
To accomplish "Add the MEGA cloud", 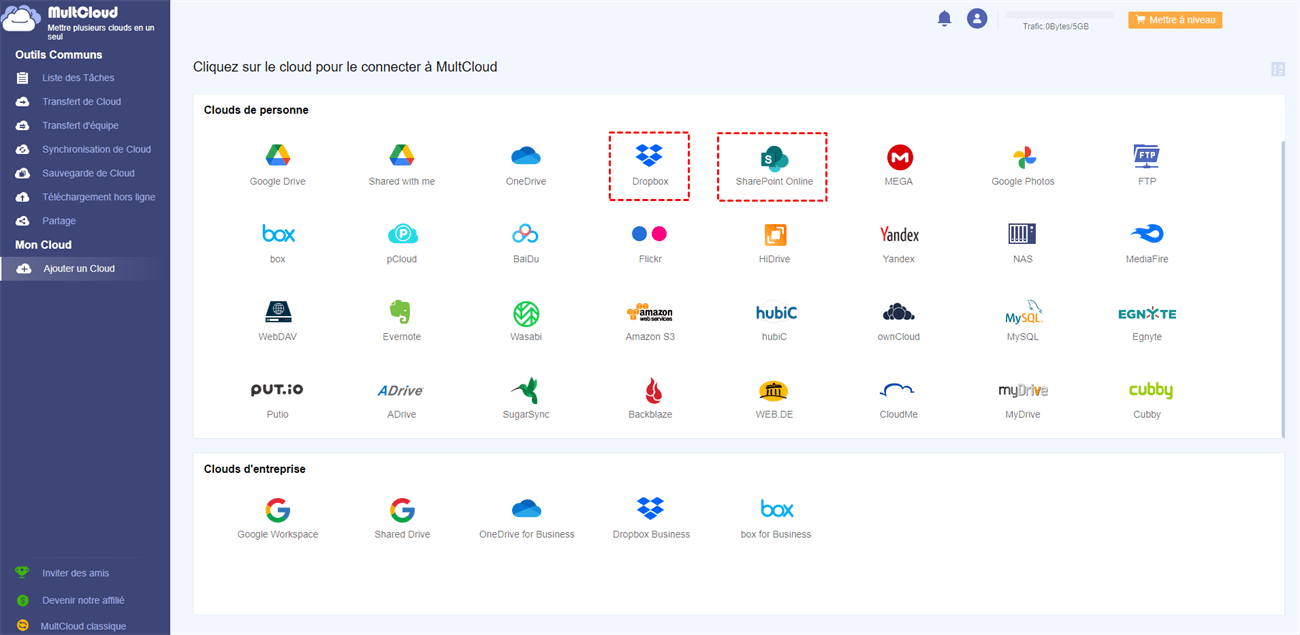I will point(899,165).
